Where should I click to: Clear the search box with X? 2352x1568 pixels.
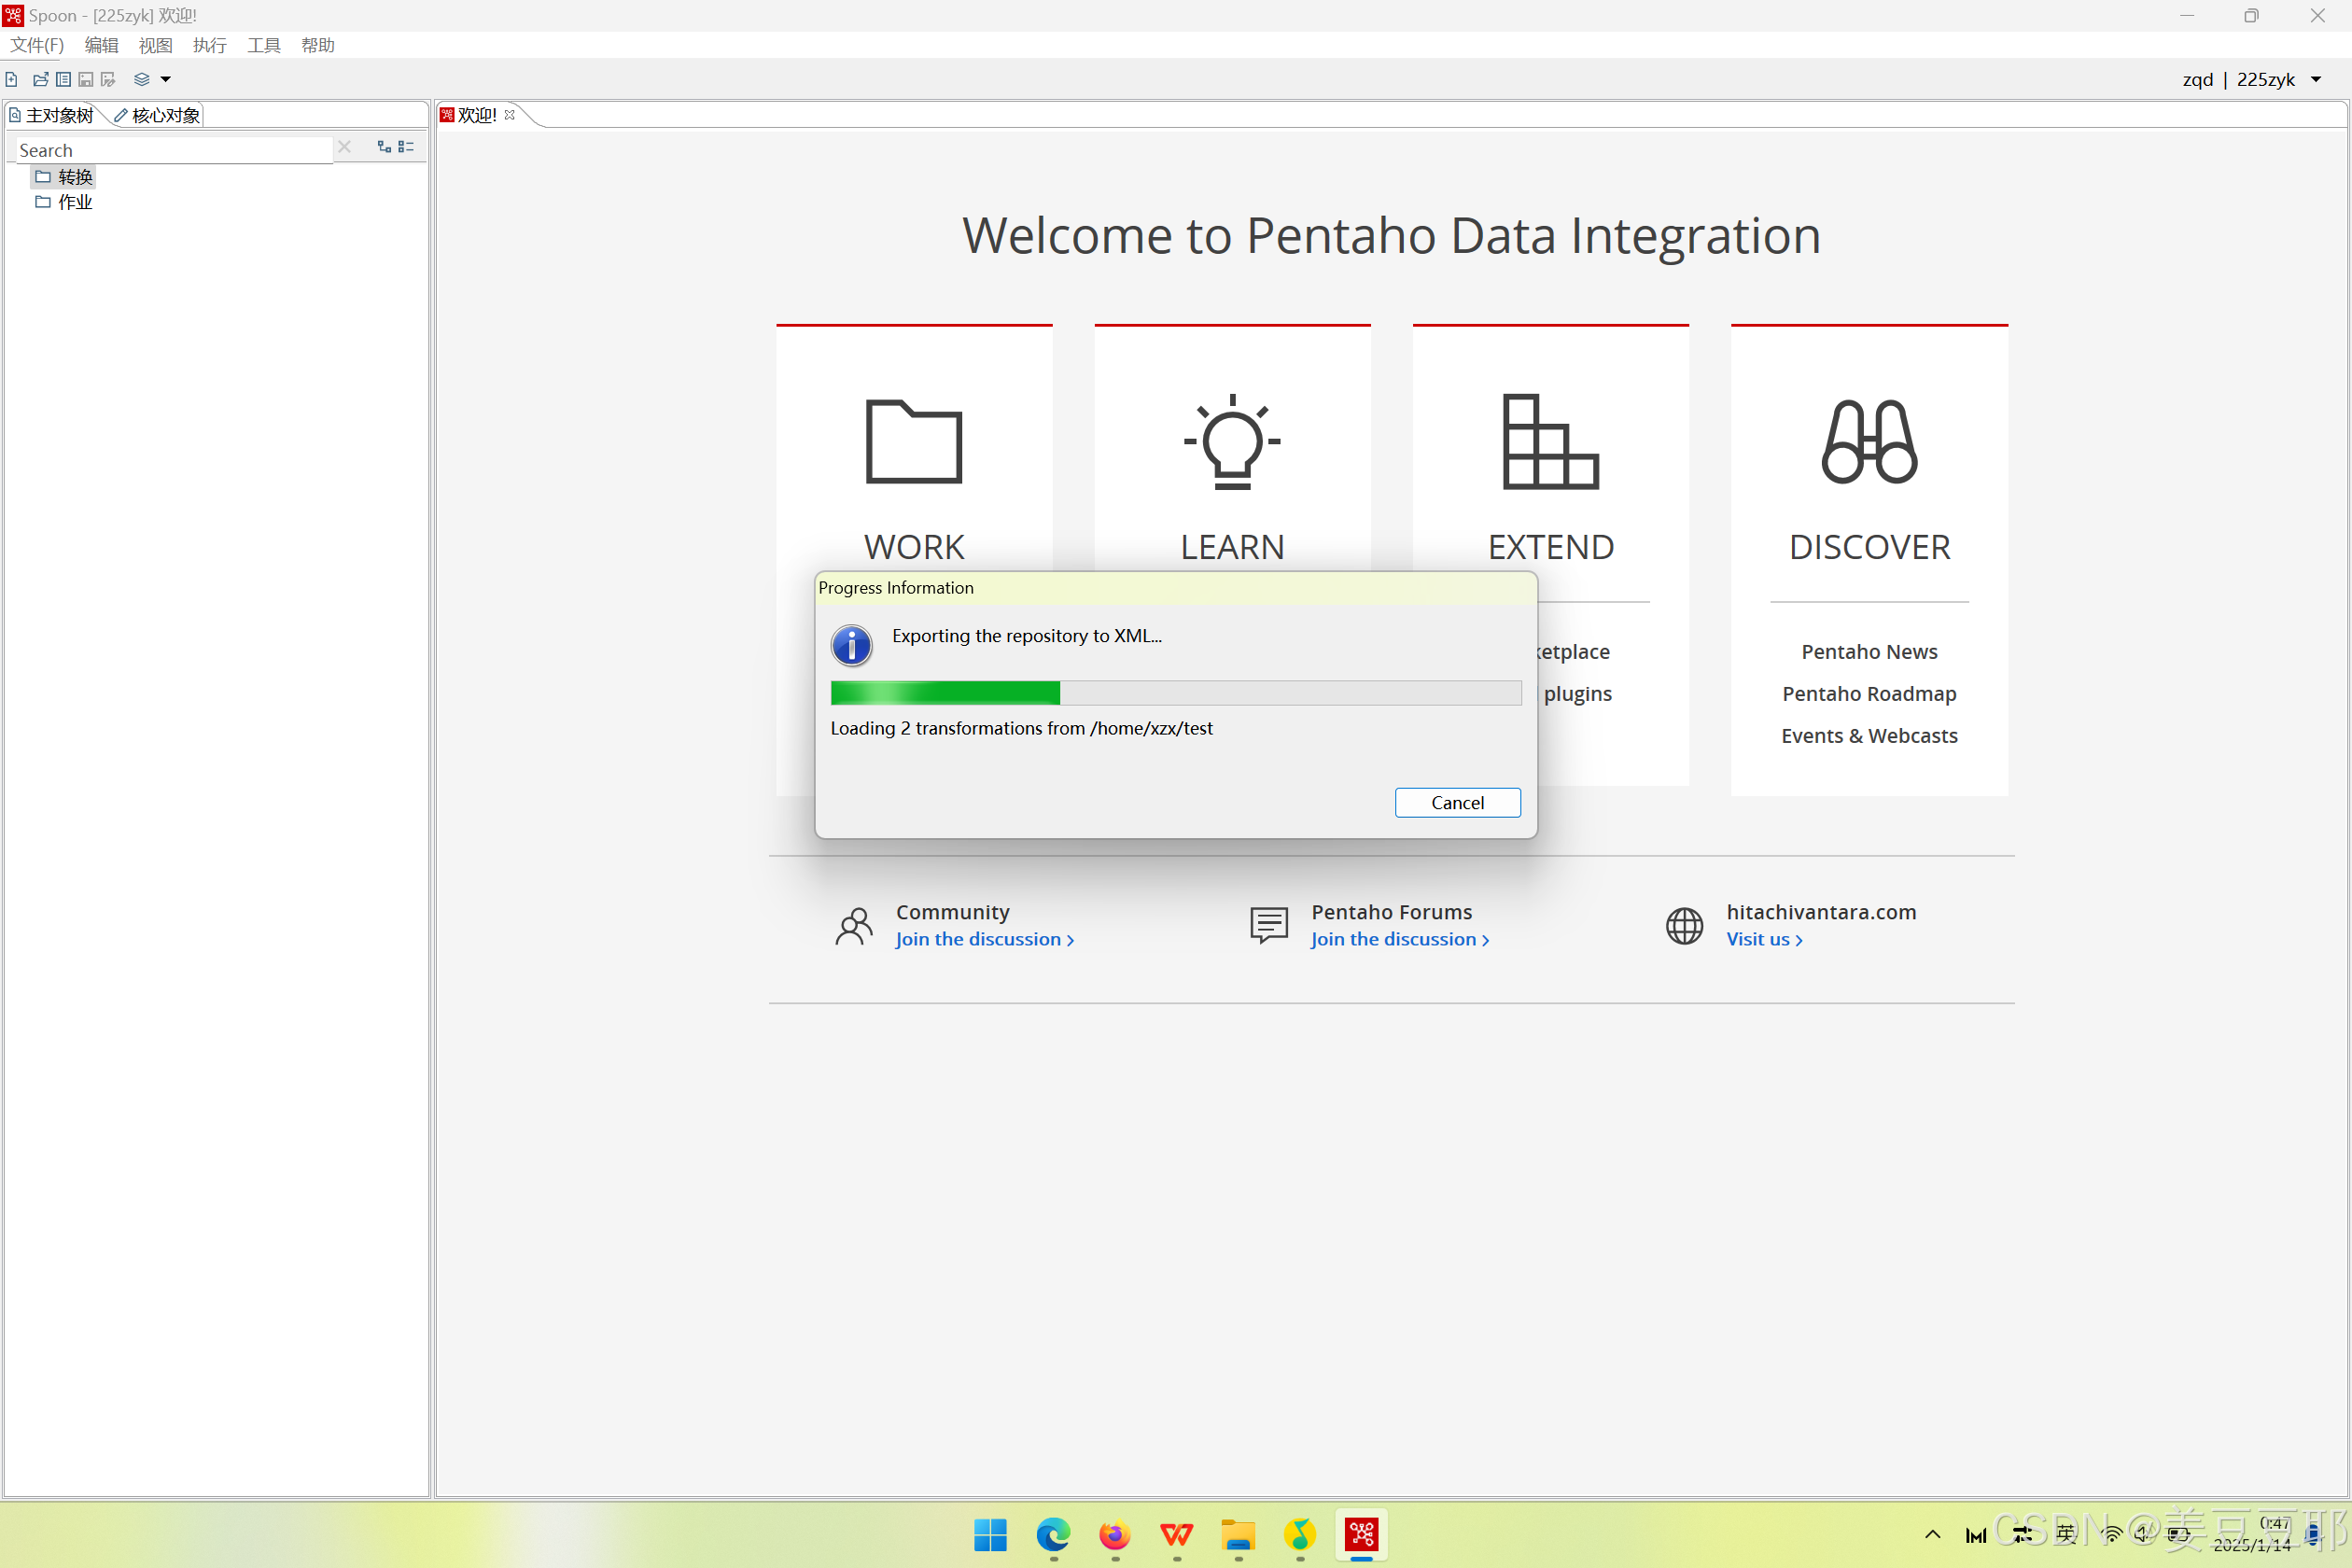pyautogui.click(x=344, y=147)
